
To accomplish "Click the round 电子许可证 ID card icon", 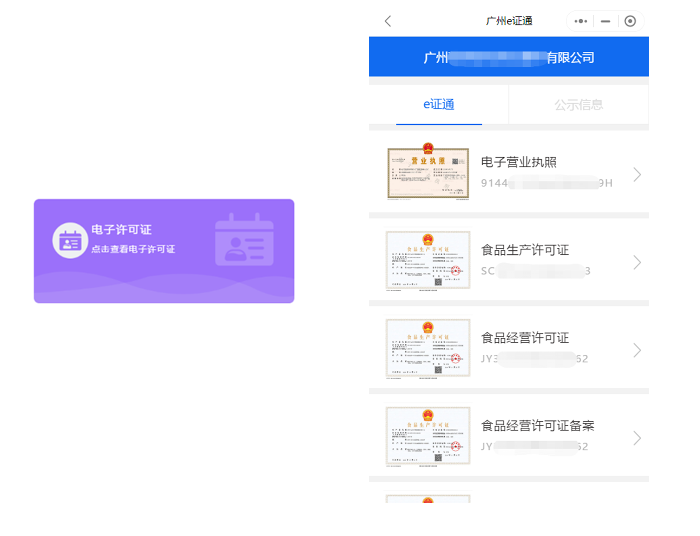I will click(70, 240).
